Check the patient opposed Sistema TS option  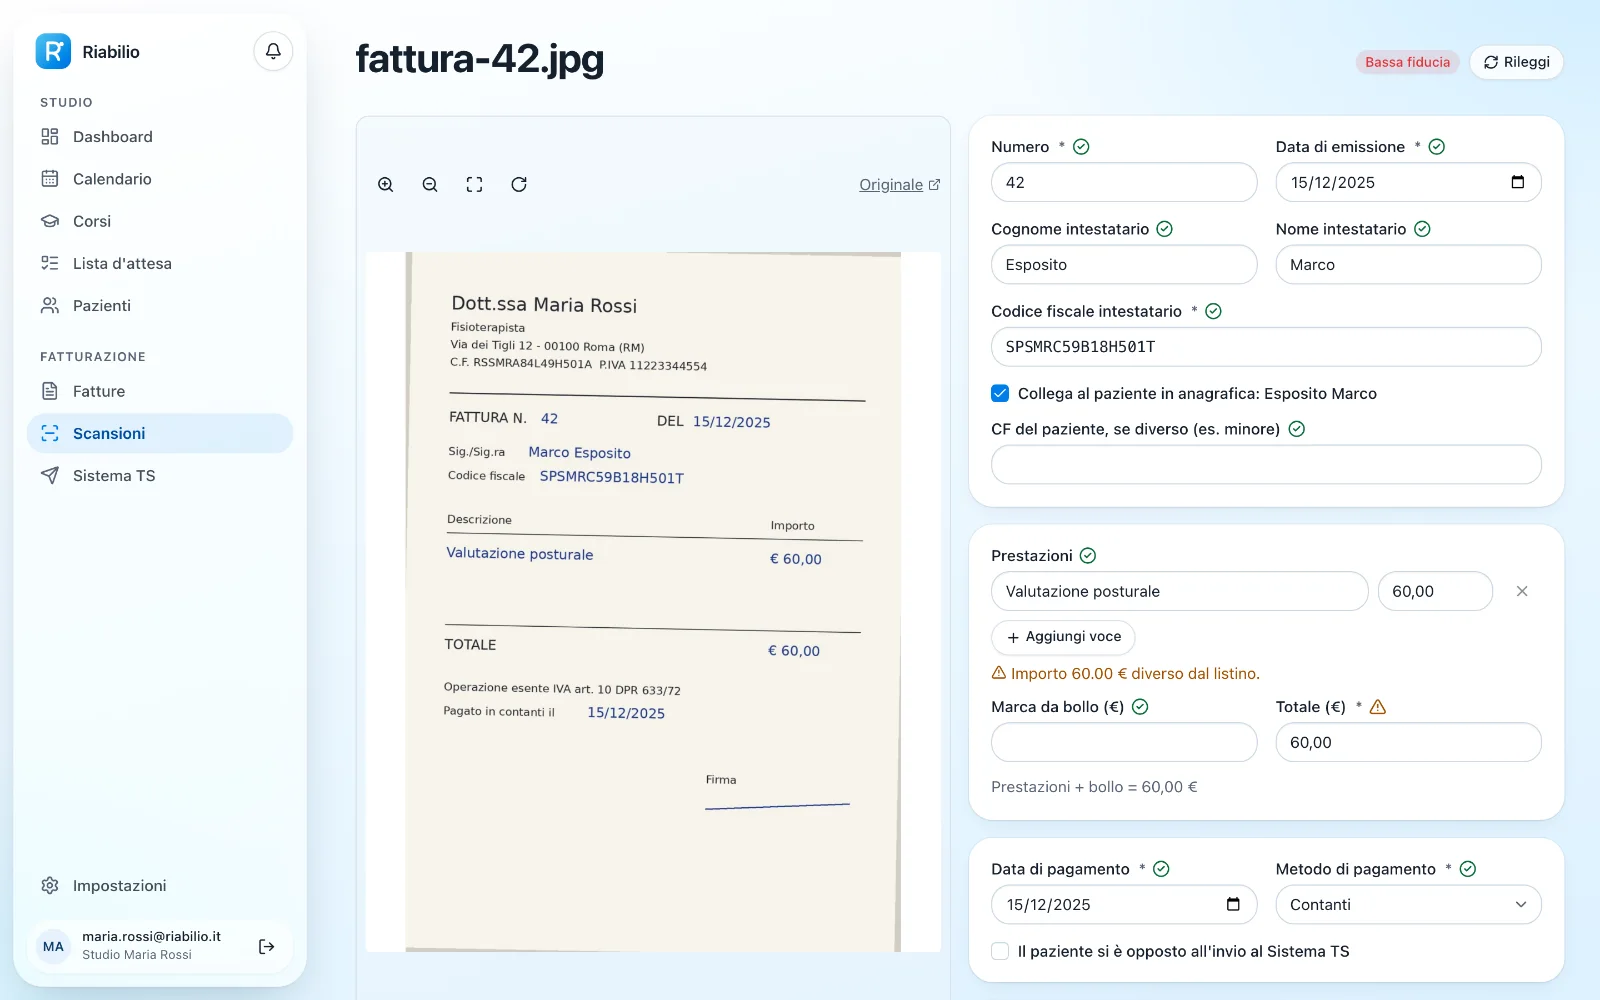pyautogui.click(x=1000, y=951)
